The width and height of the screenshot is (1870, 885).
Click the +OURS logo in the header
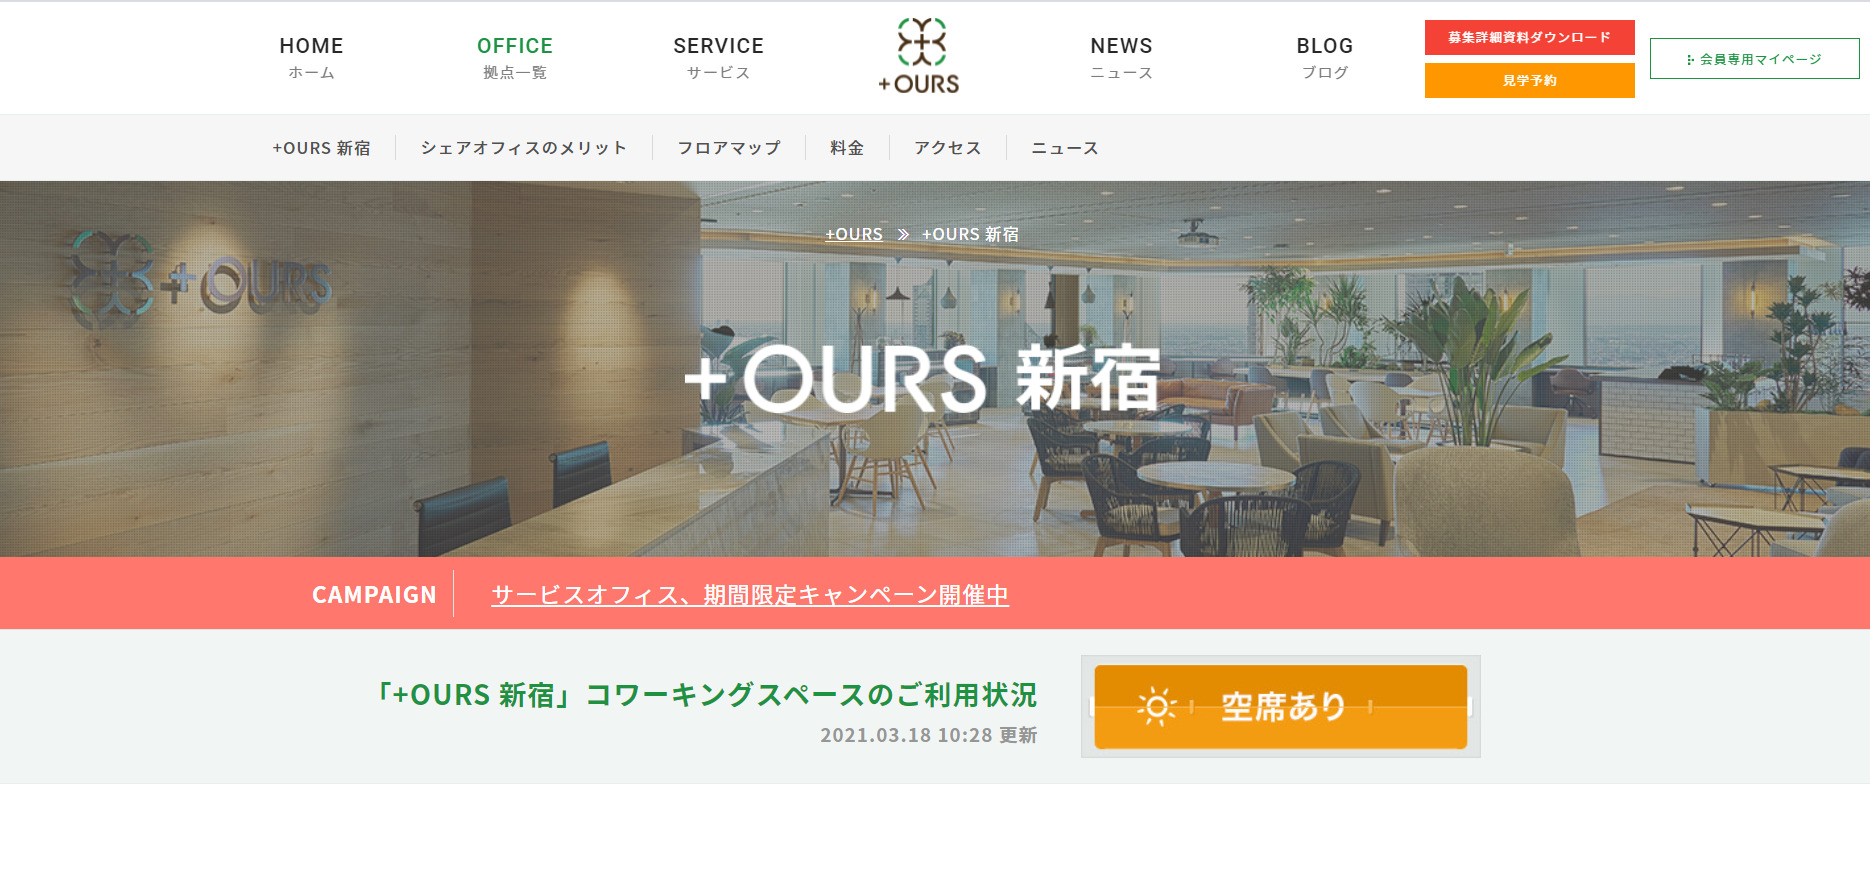click(x=919, y=57)
